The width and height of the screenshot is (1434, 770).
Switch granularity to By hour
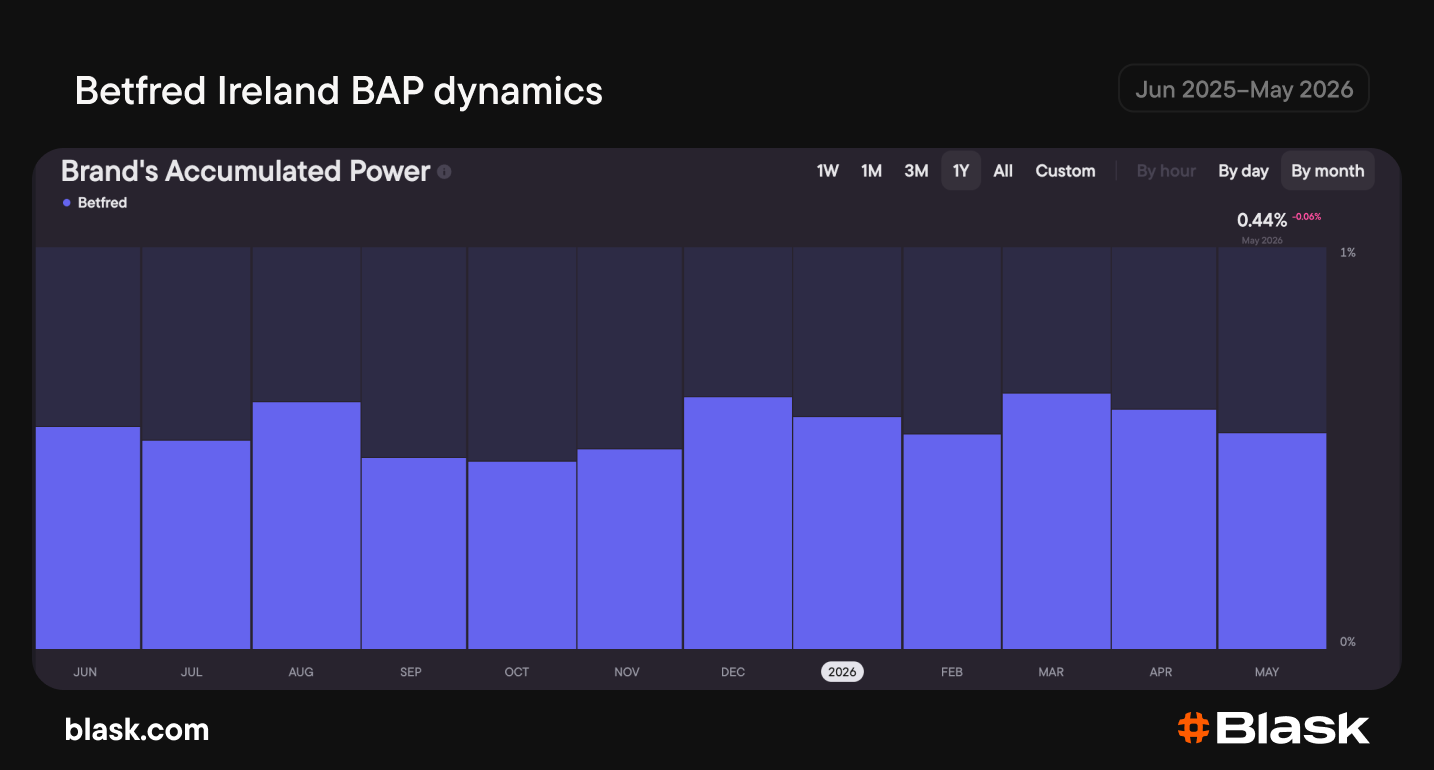[x=1166, y=171]
